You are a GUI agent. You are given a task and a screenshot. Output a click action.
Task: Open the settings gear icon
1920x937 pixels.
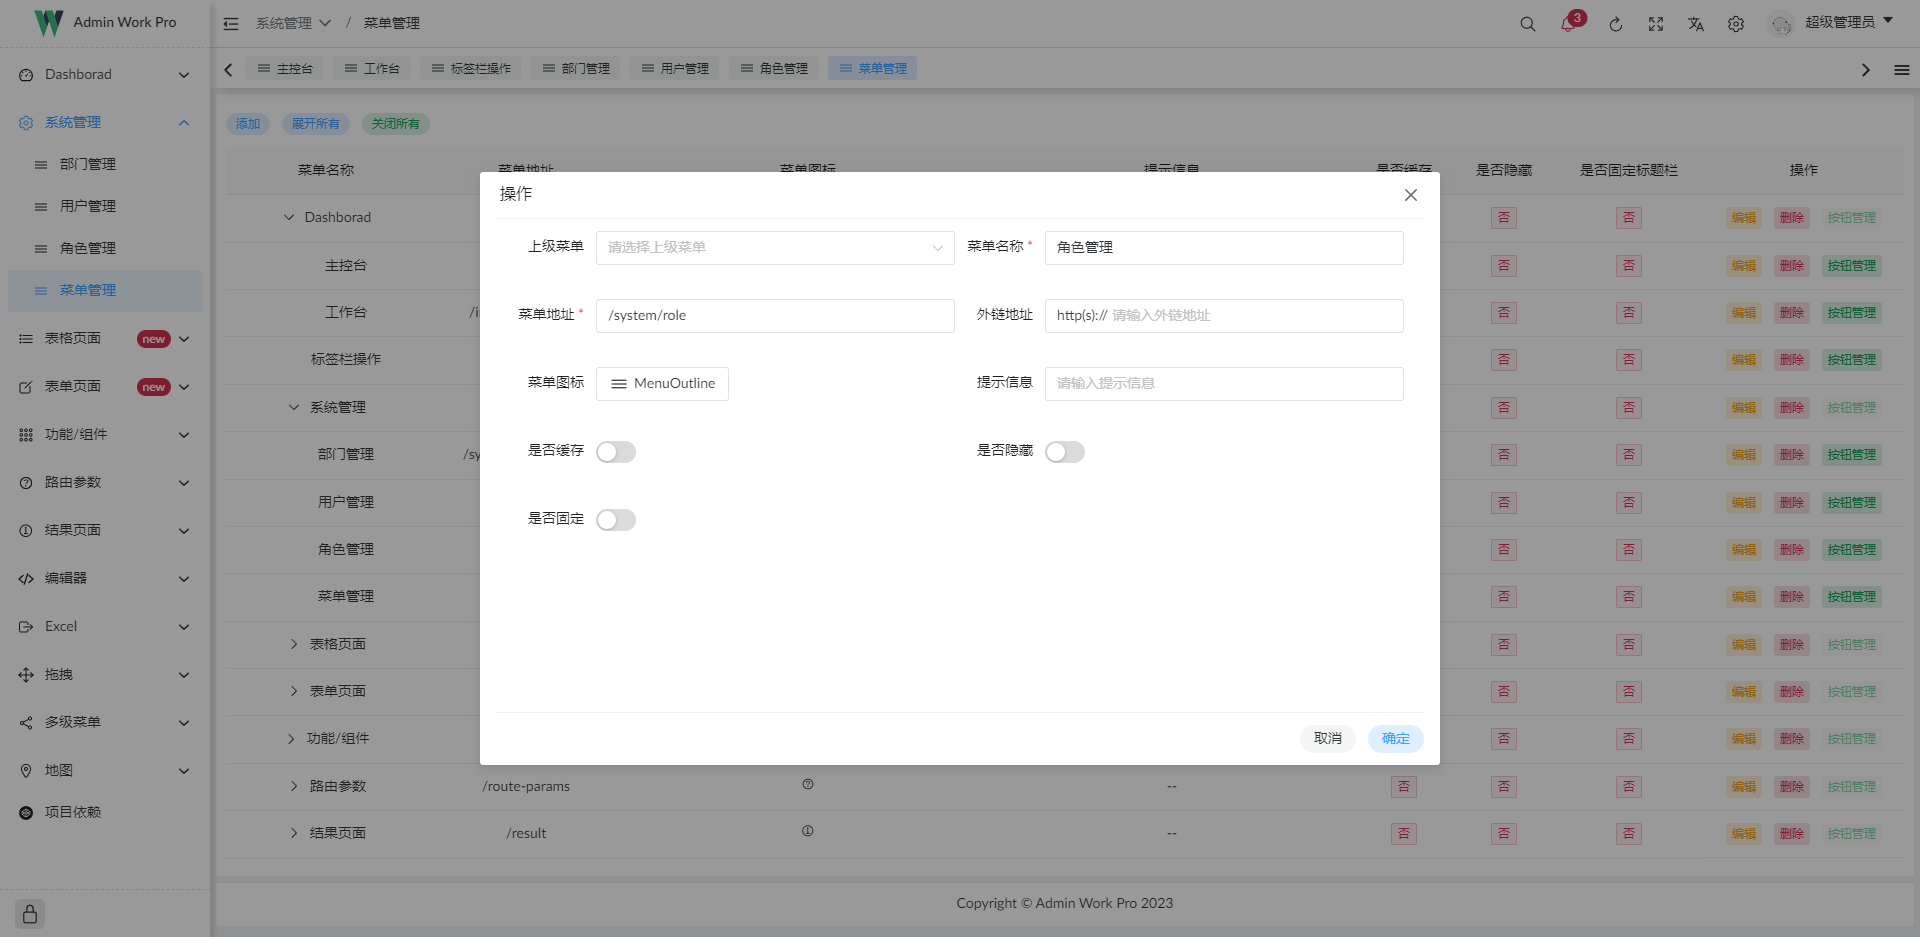pos(1736,23)
